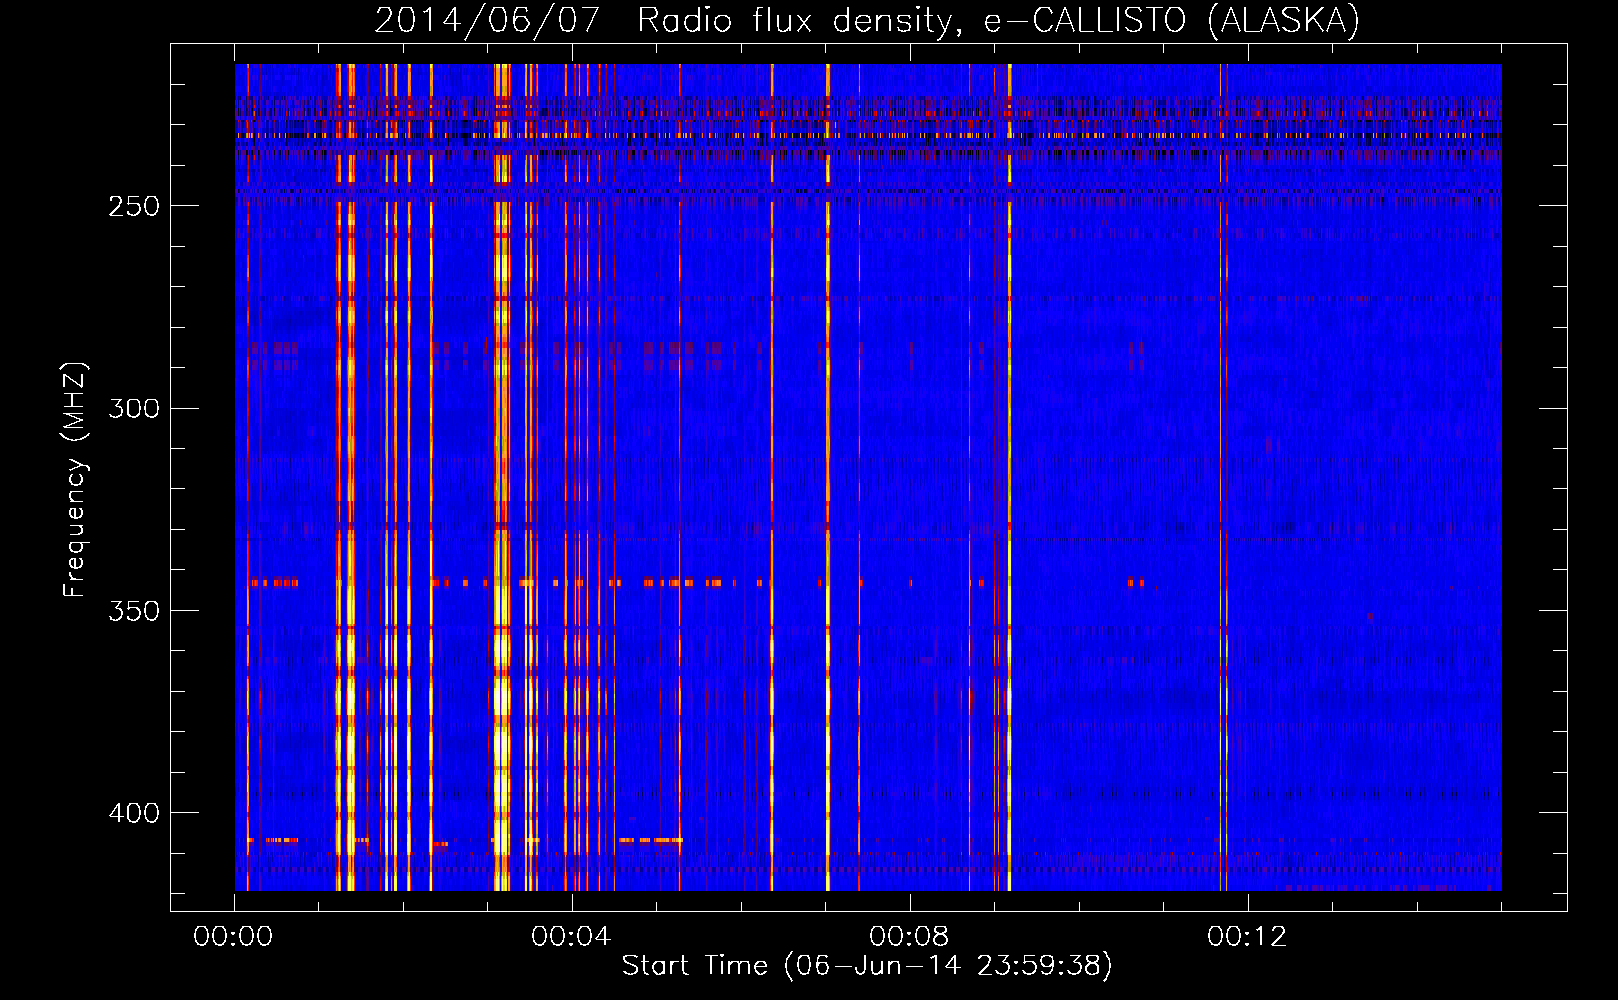Viewport: 1618px width, 1000px height.
Task: Click the 250 frequency tick label
Action: click(133, 206)
